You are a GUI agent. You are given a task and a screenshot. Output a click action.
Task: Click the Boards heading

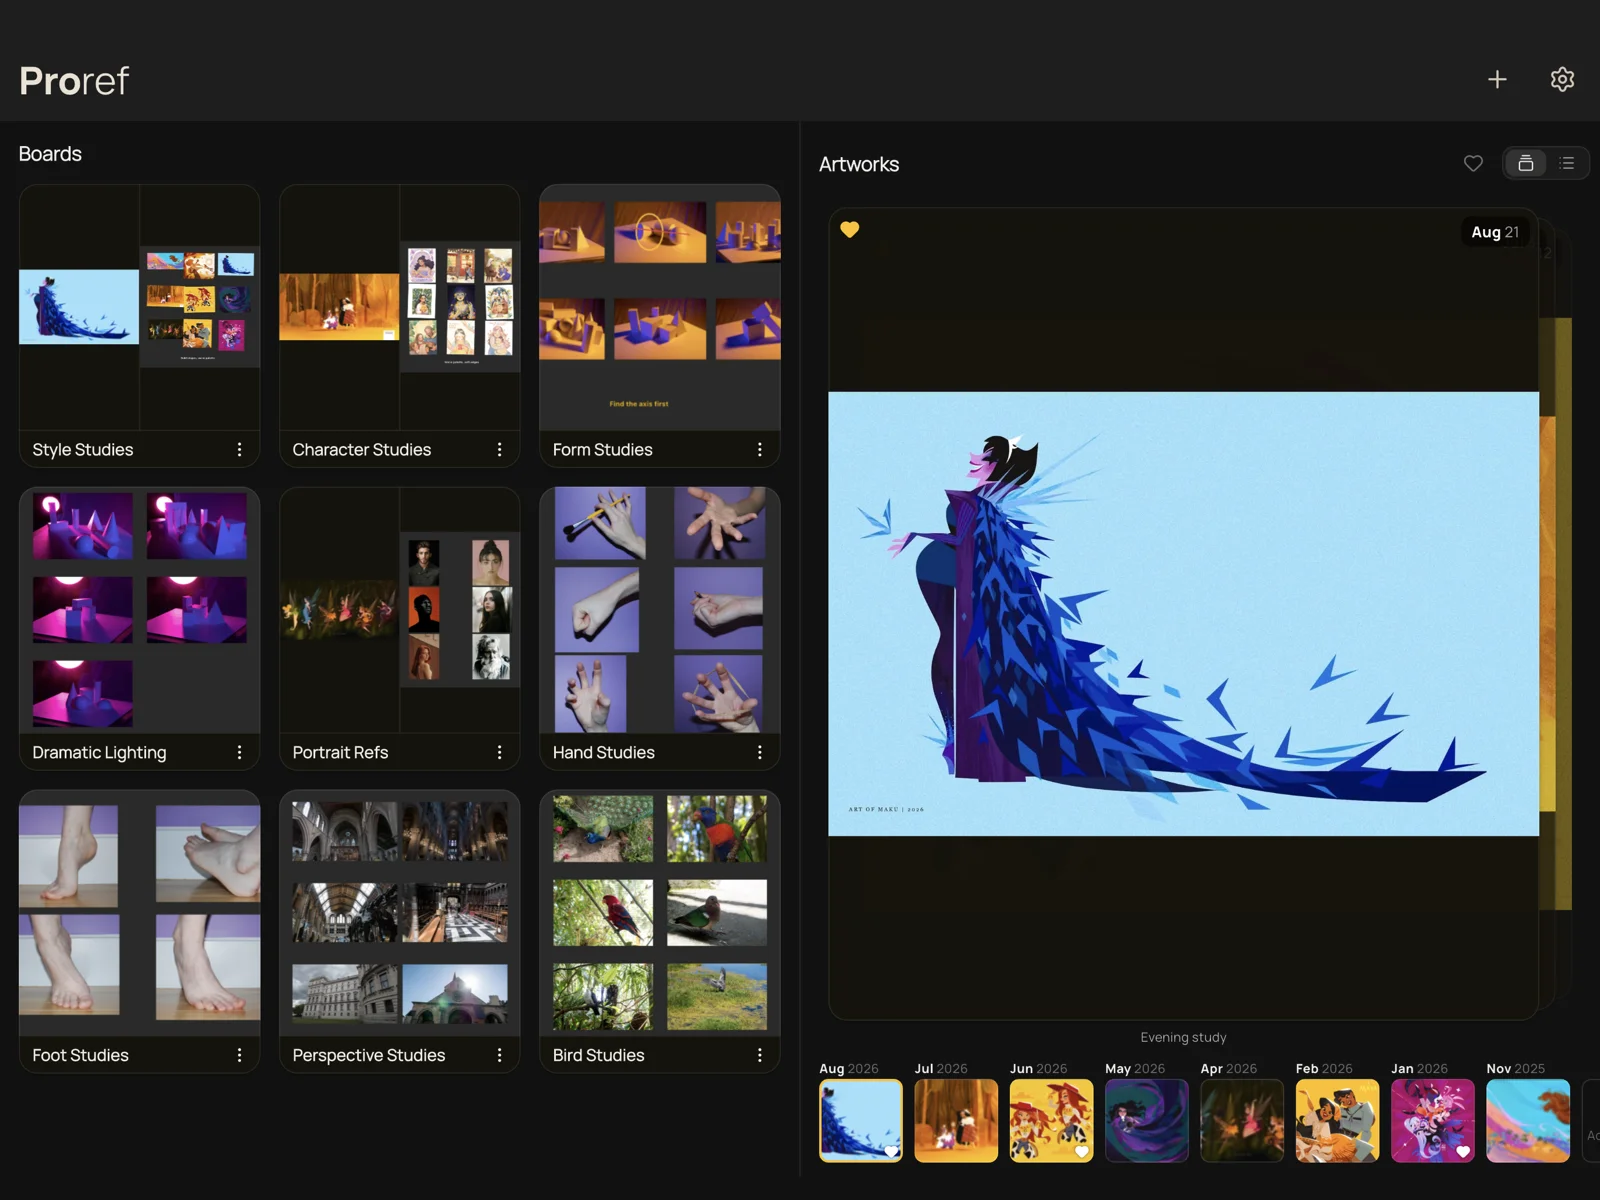coord(50,154)
